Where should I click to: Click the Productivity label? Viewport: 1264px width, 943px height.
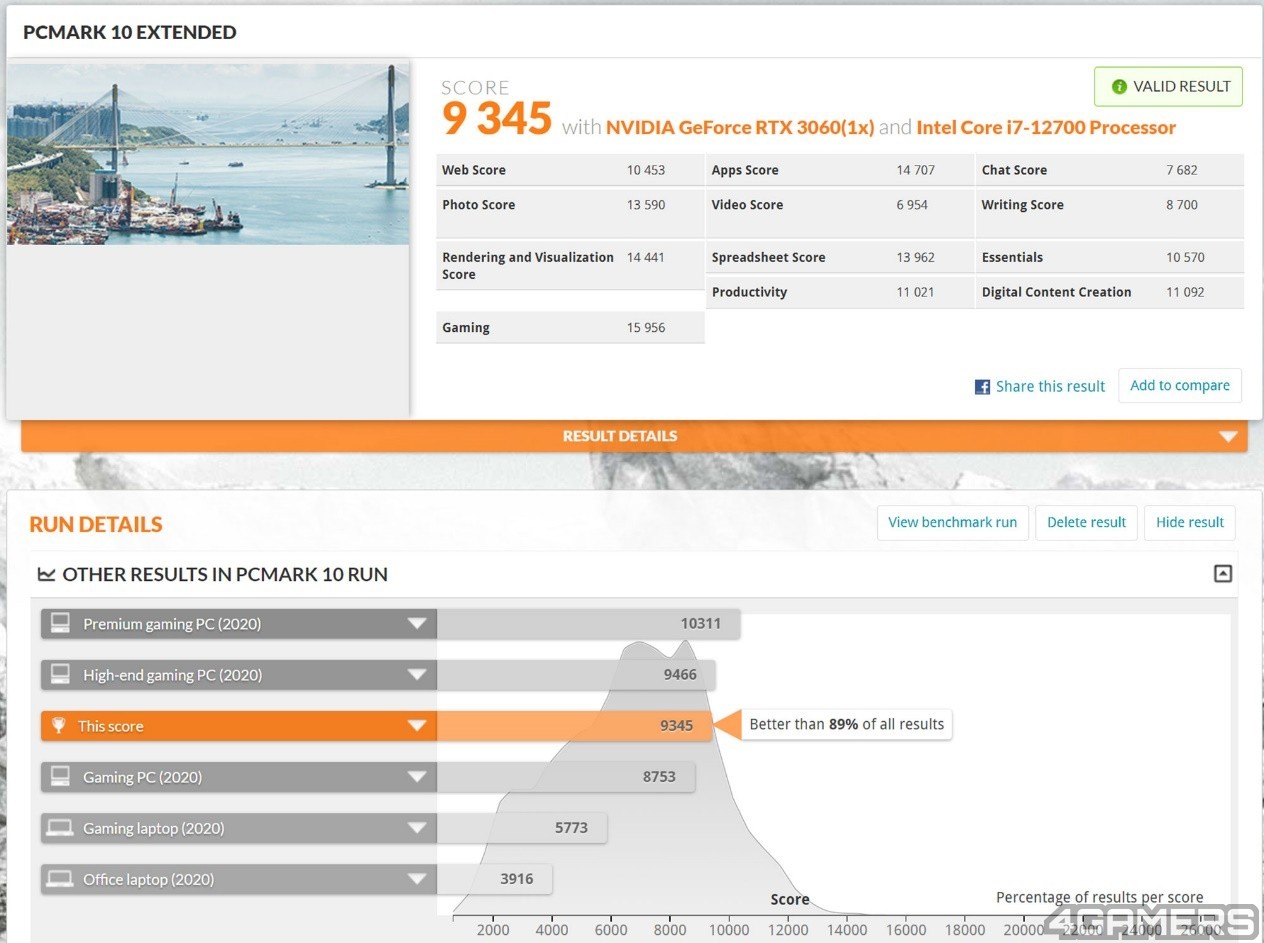(x=749, y=292)
